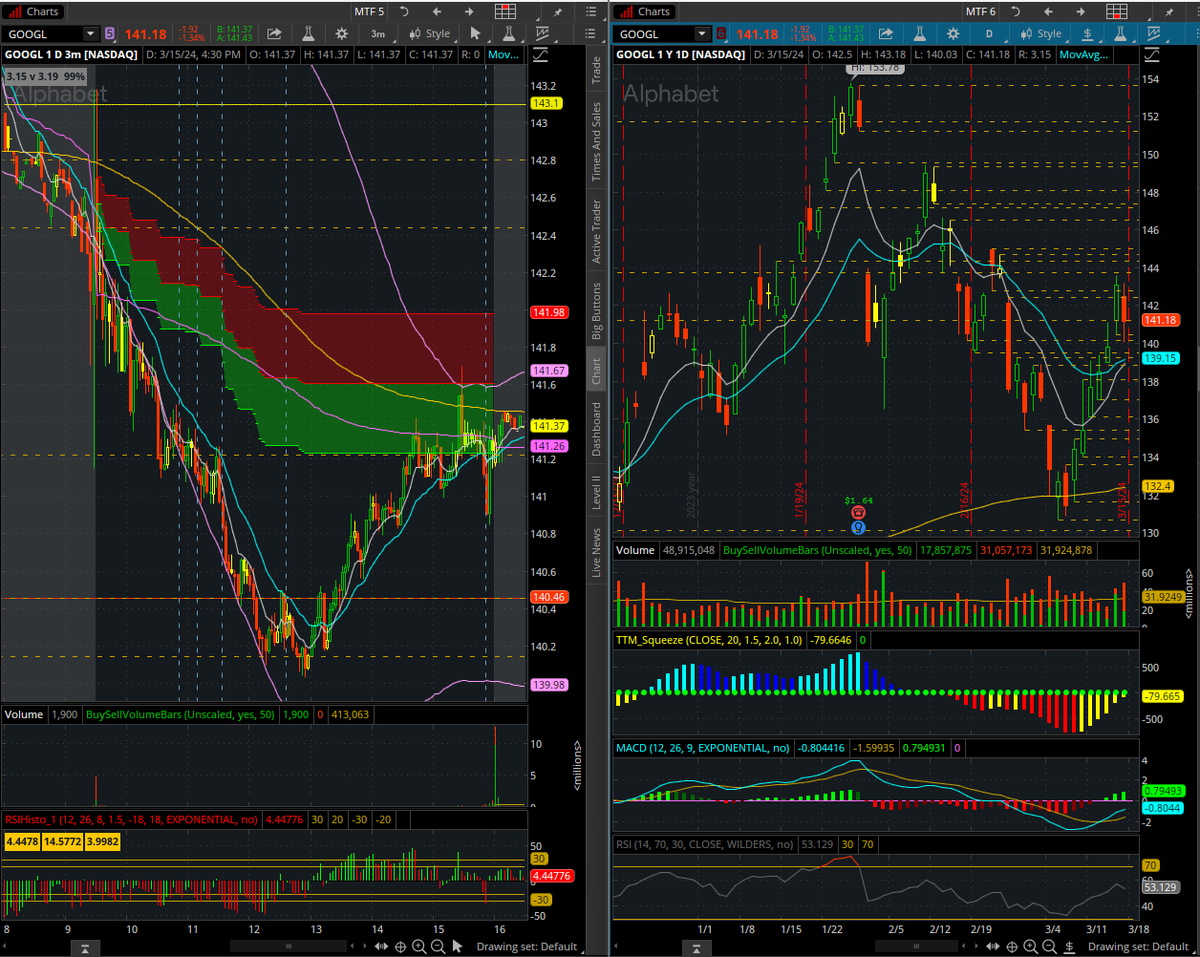1200x957 pixels.
Task: Open Patterns flask in right chart toolbar
Action: (x=1120, y=34)
